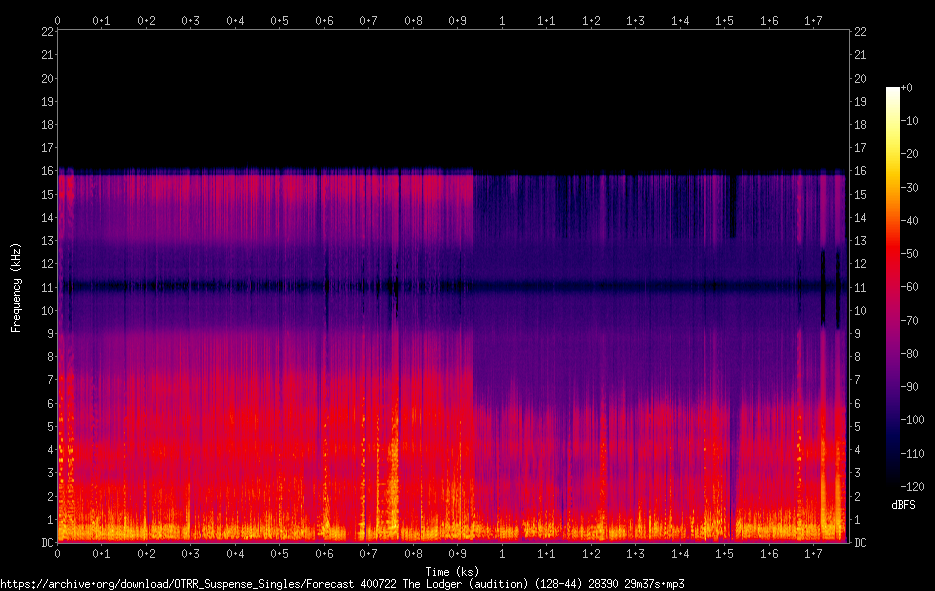Click the 0.5 mark on top time axis
The height and width of the screenshot is (591, 935).
279,21
